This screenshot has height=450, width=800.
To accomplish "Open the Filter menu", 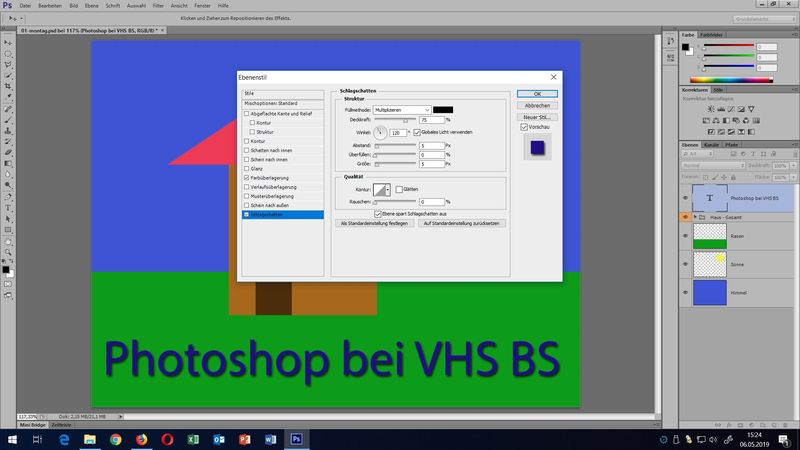I will coord(158,6).
